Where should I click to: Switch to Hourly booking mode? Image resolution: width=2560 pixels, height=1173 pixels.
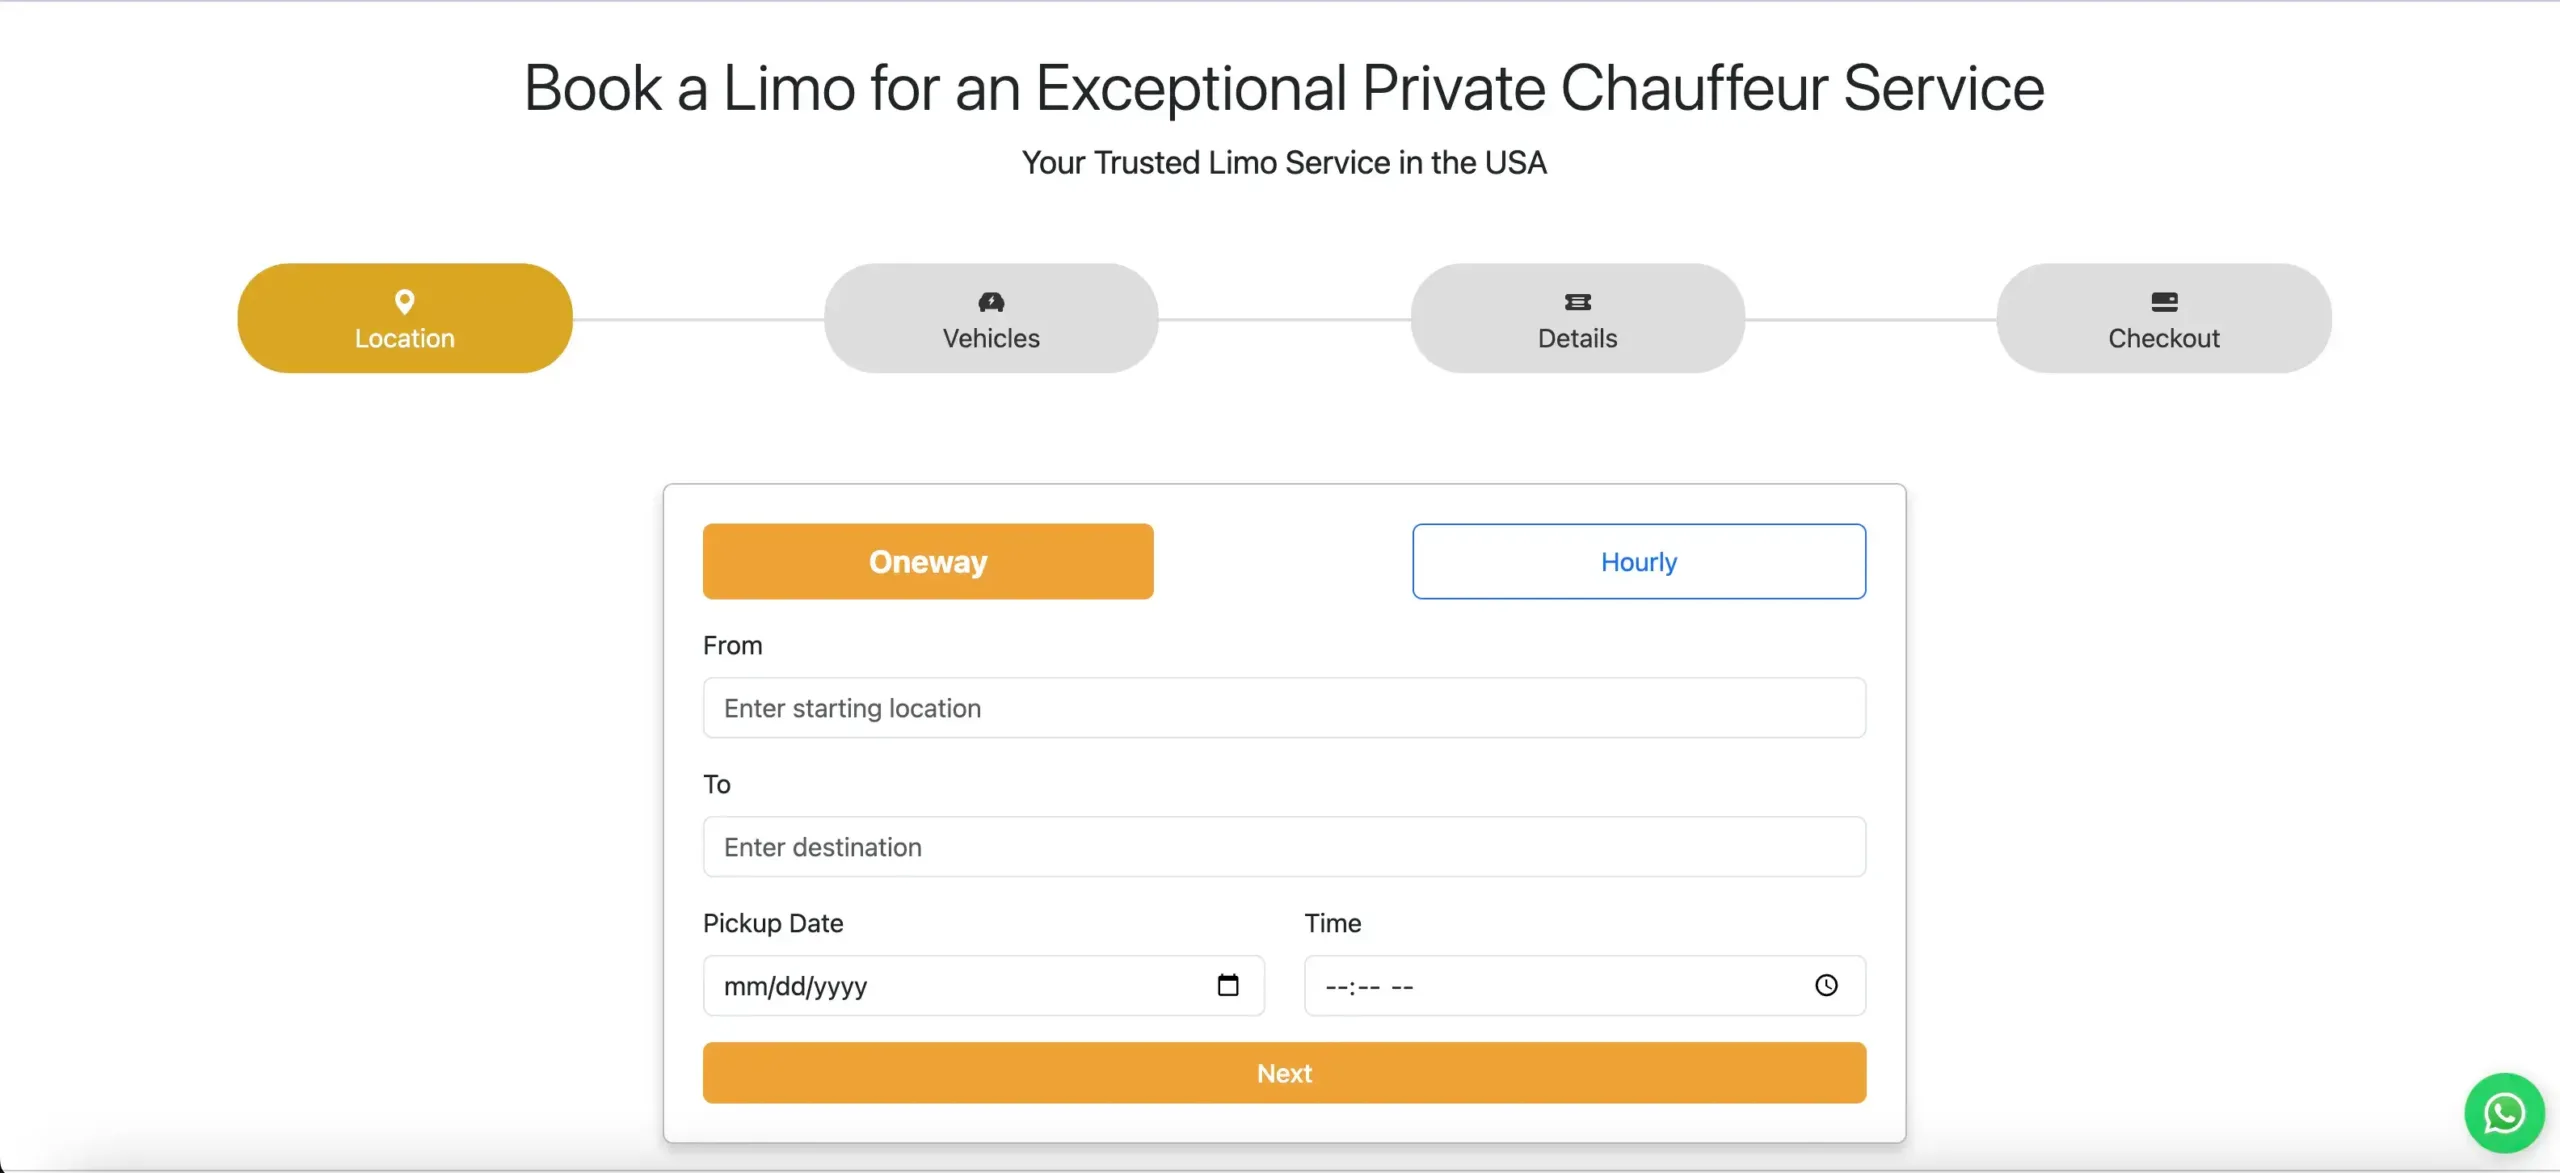(1638, 561)
